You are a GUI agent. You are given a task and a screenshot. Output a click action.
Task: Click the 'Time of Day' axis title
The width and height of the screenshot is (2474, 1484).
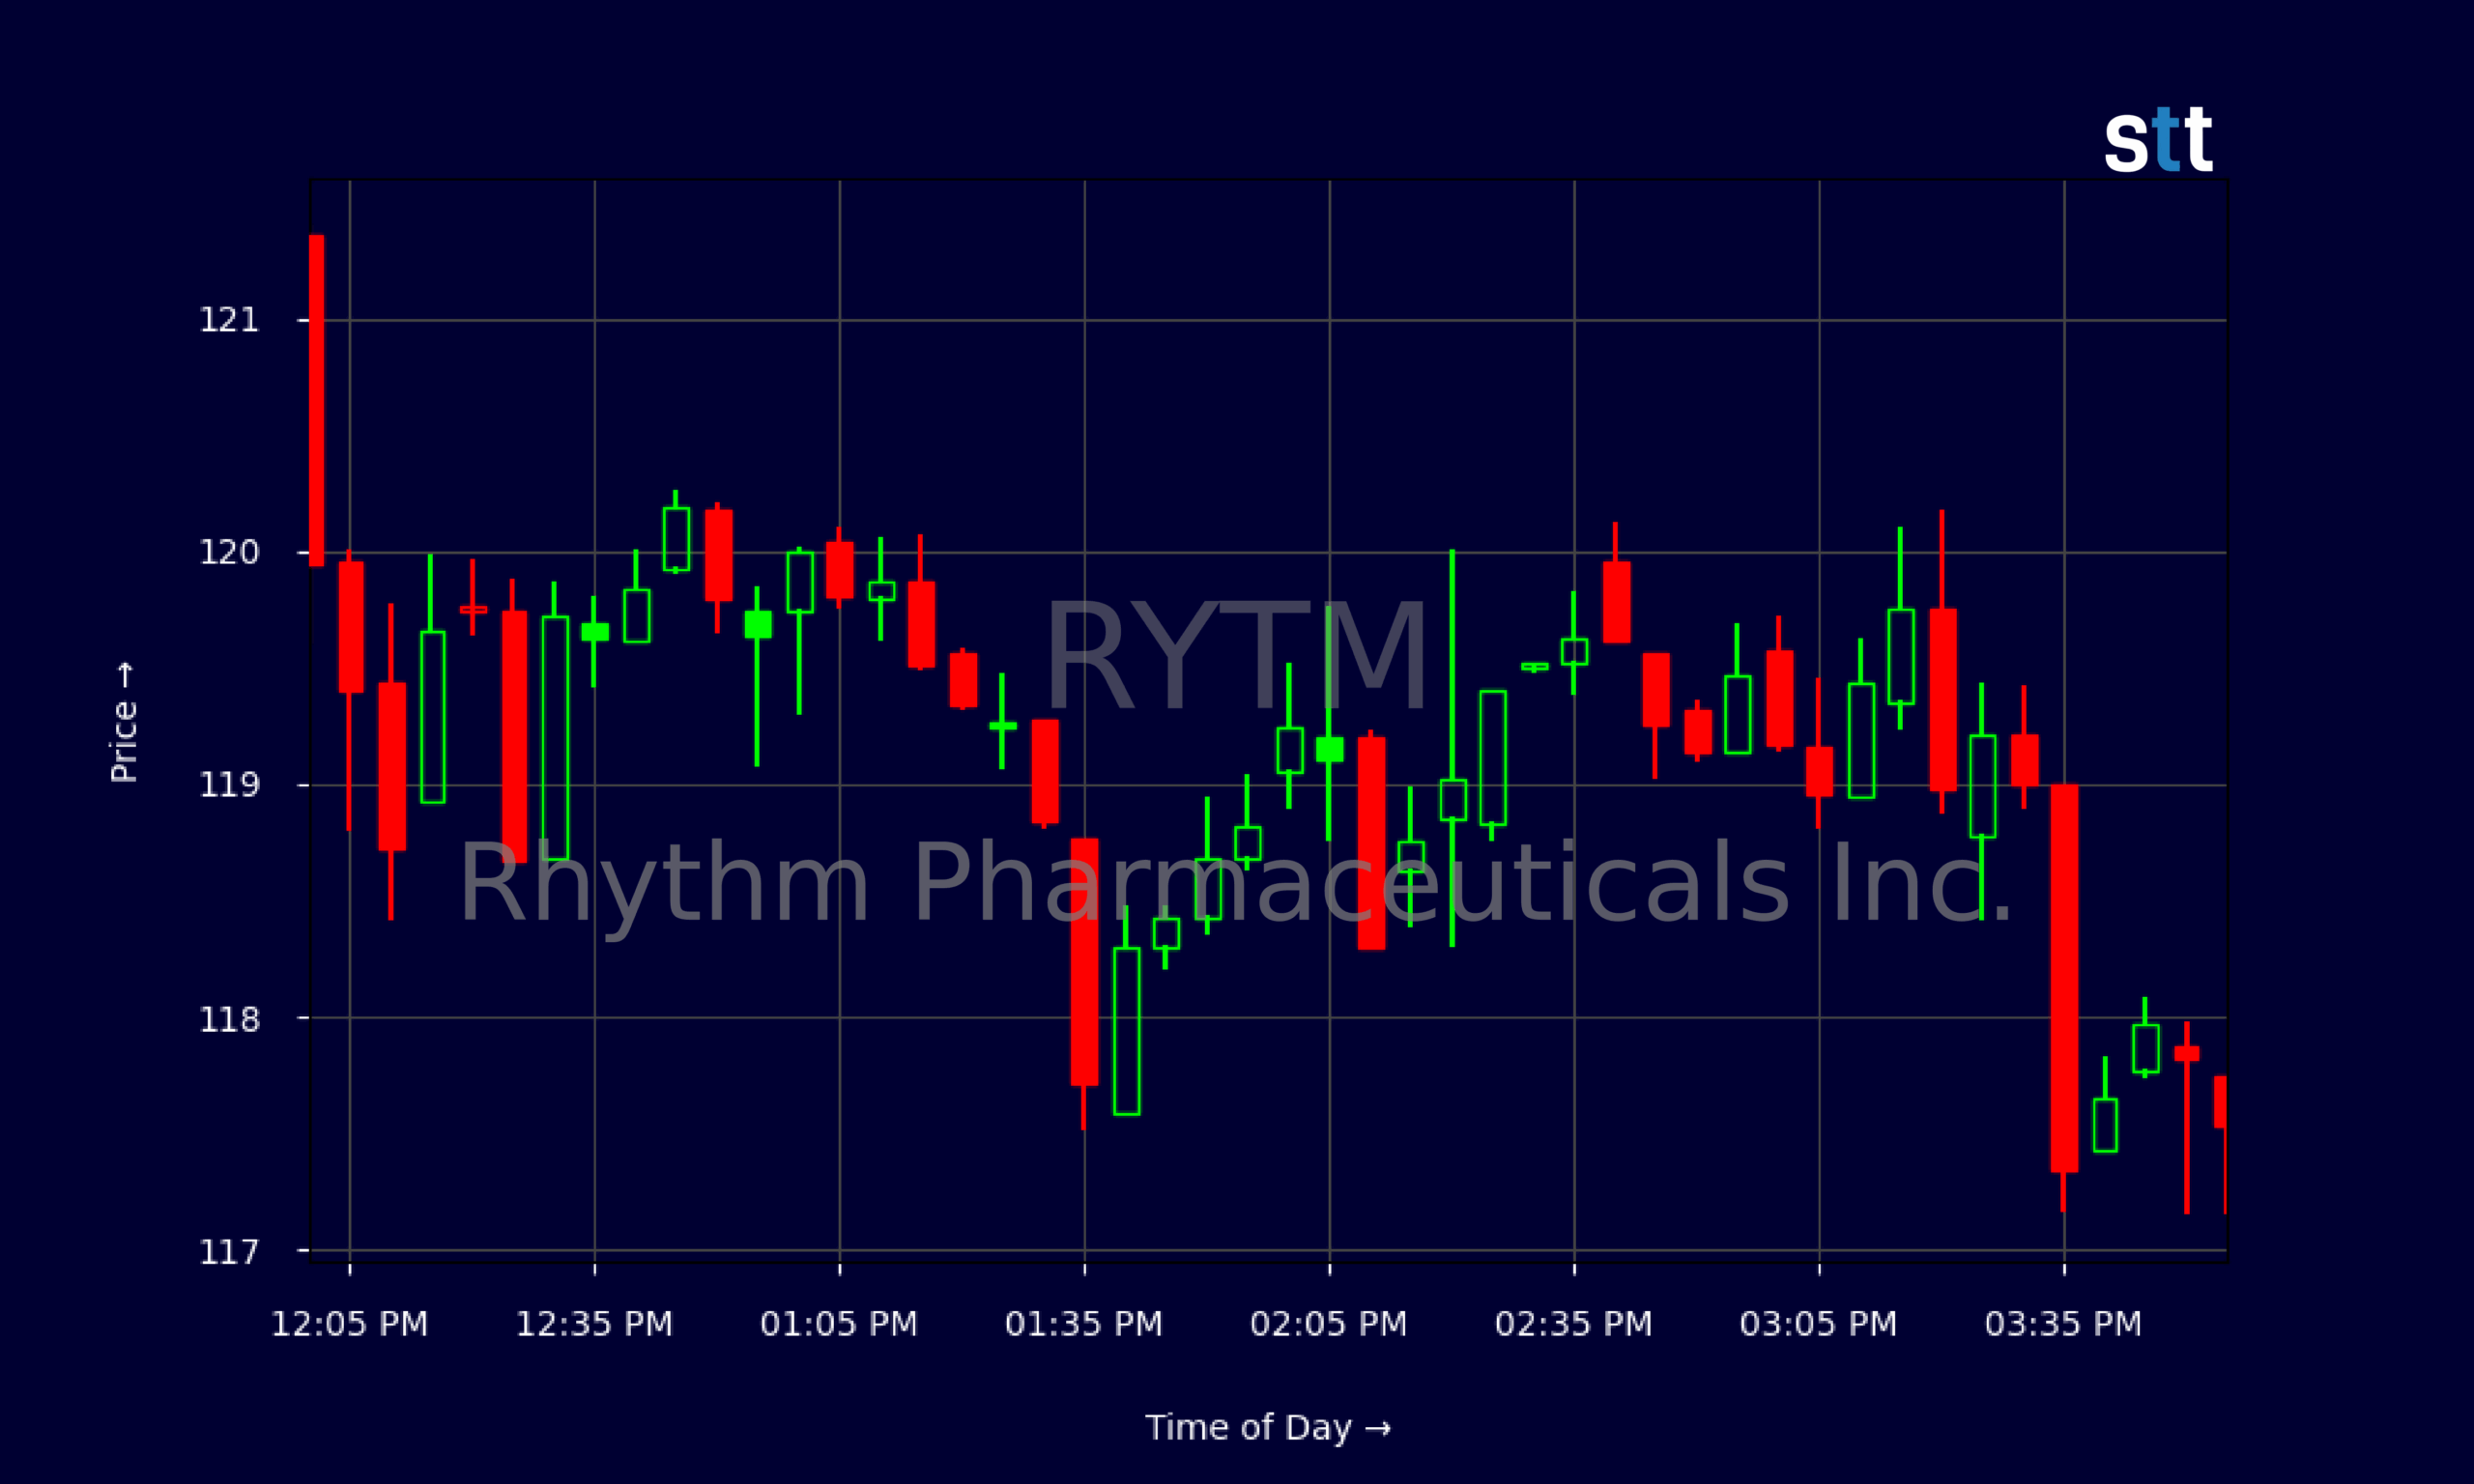pyautogui.click(x=1268, y=1428)
